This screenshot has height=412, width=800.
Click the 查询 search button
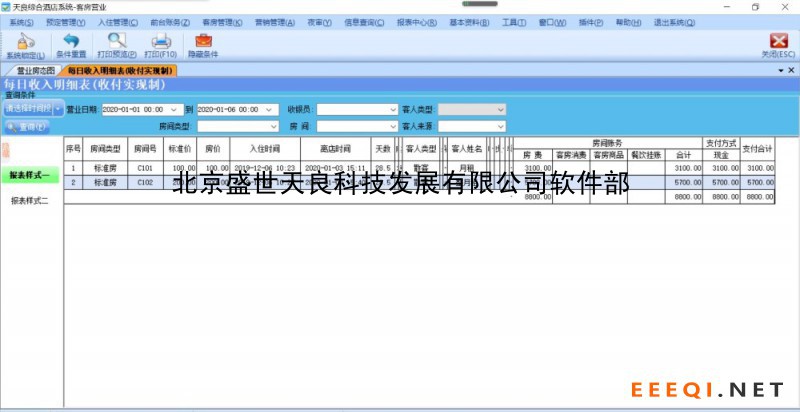point(27,127)
